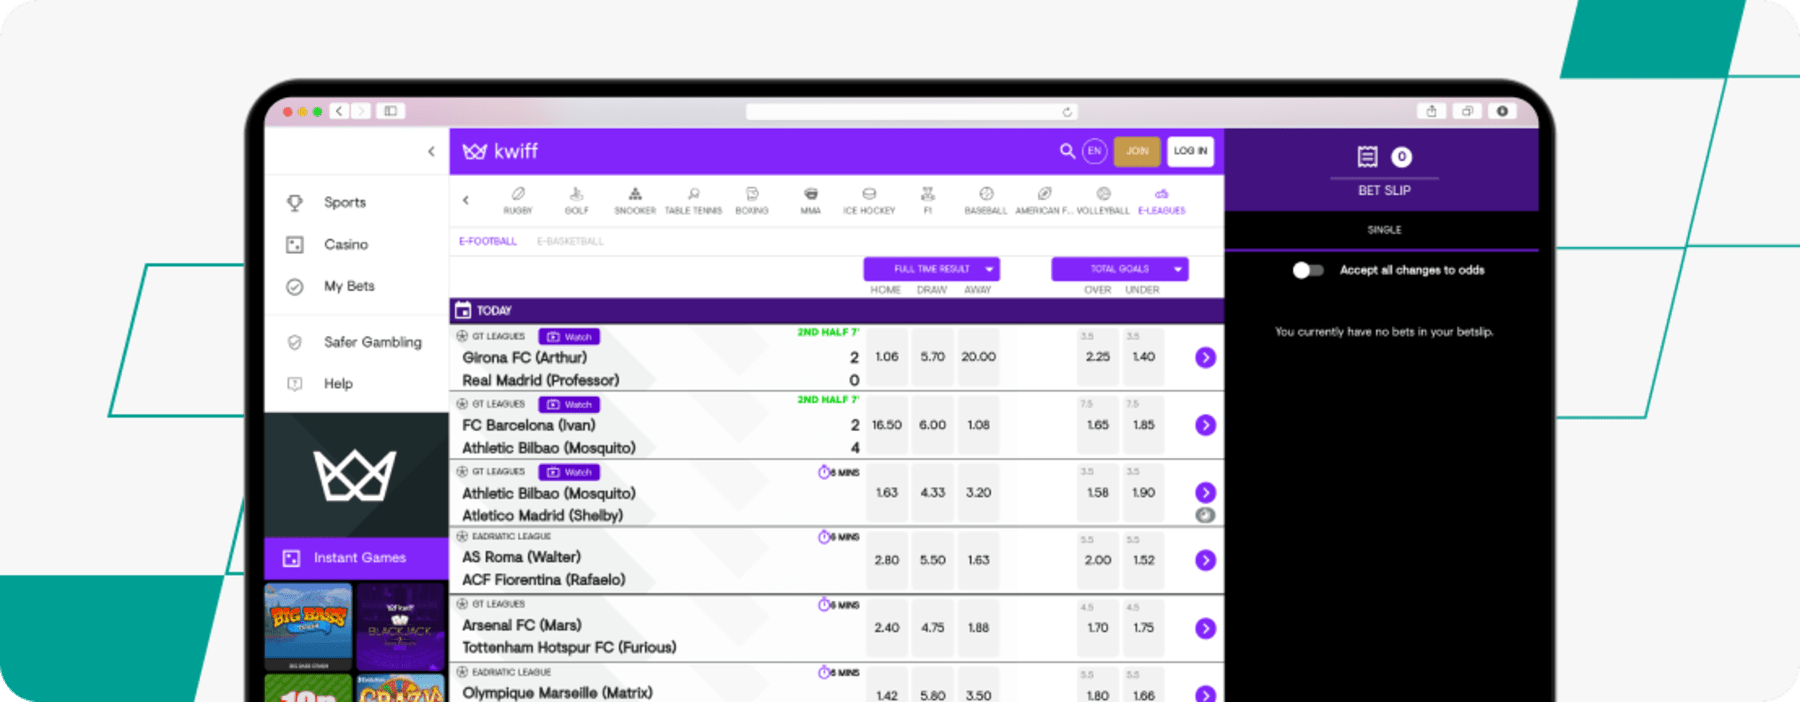
Task: Show previous sports in category bar
Action: point(466,200)
